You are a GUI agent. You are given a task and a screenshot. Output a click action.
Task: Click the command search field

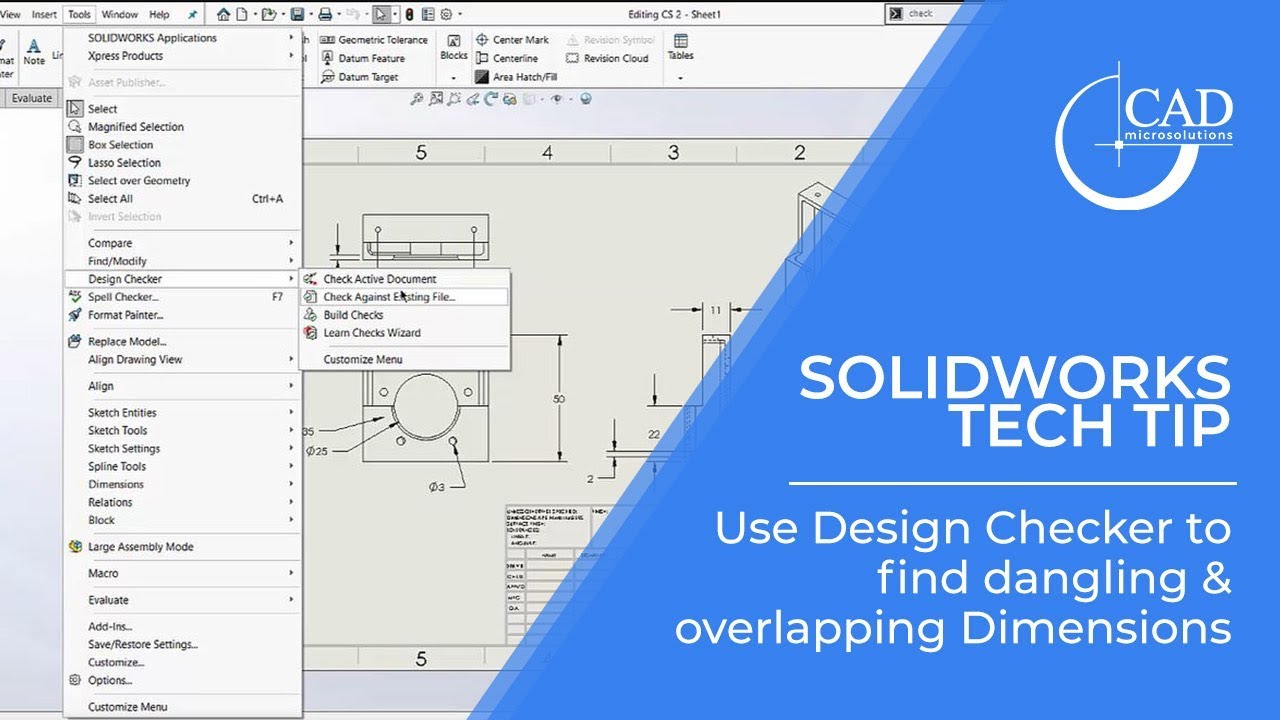(925, 14)
